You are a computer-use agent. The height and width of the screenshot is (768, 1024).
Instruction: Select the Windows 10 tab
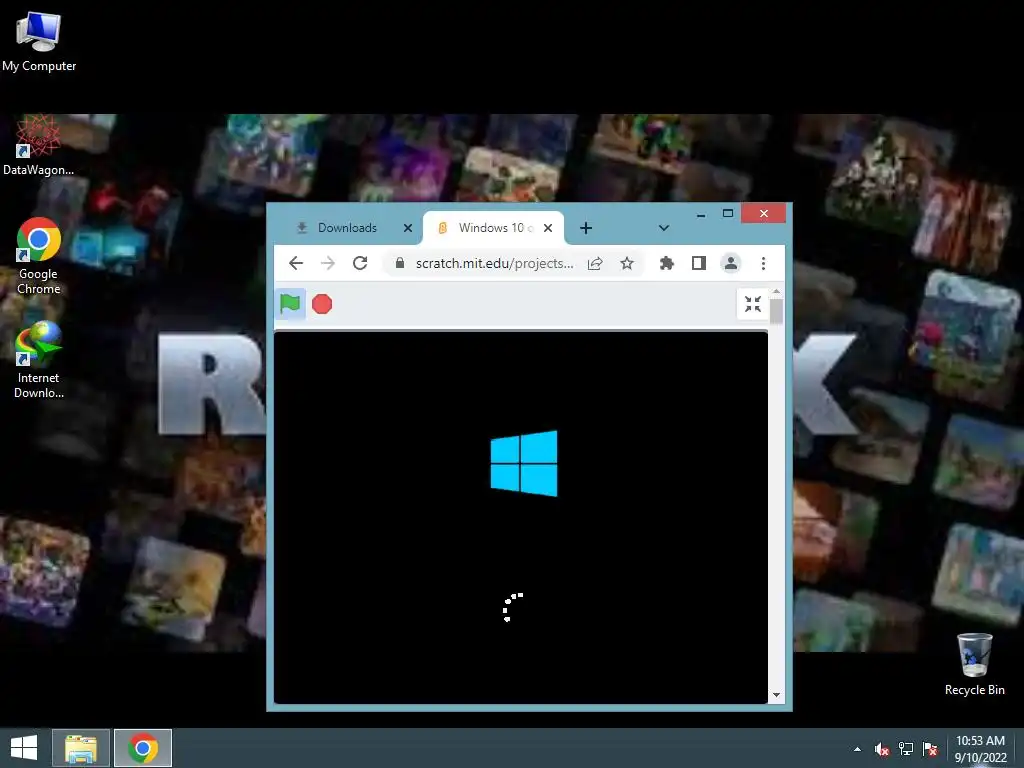coord(495,228)
